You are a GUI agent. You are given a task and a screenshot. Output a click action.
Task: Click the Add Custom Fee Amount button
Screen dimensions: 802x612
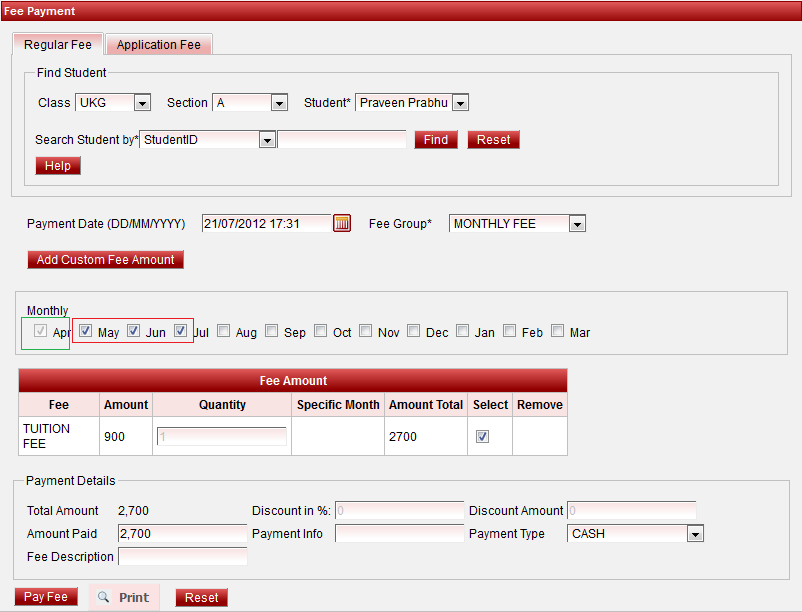tap(105, 260)
